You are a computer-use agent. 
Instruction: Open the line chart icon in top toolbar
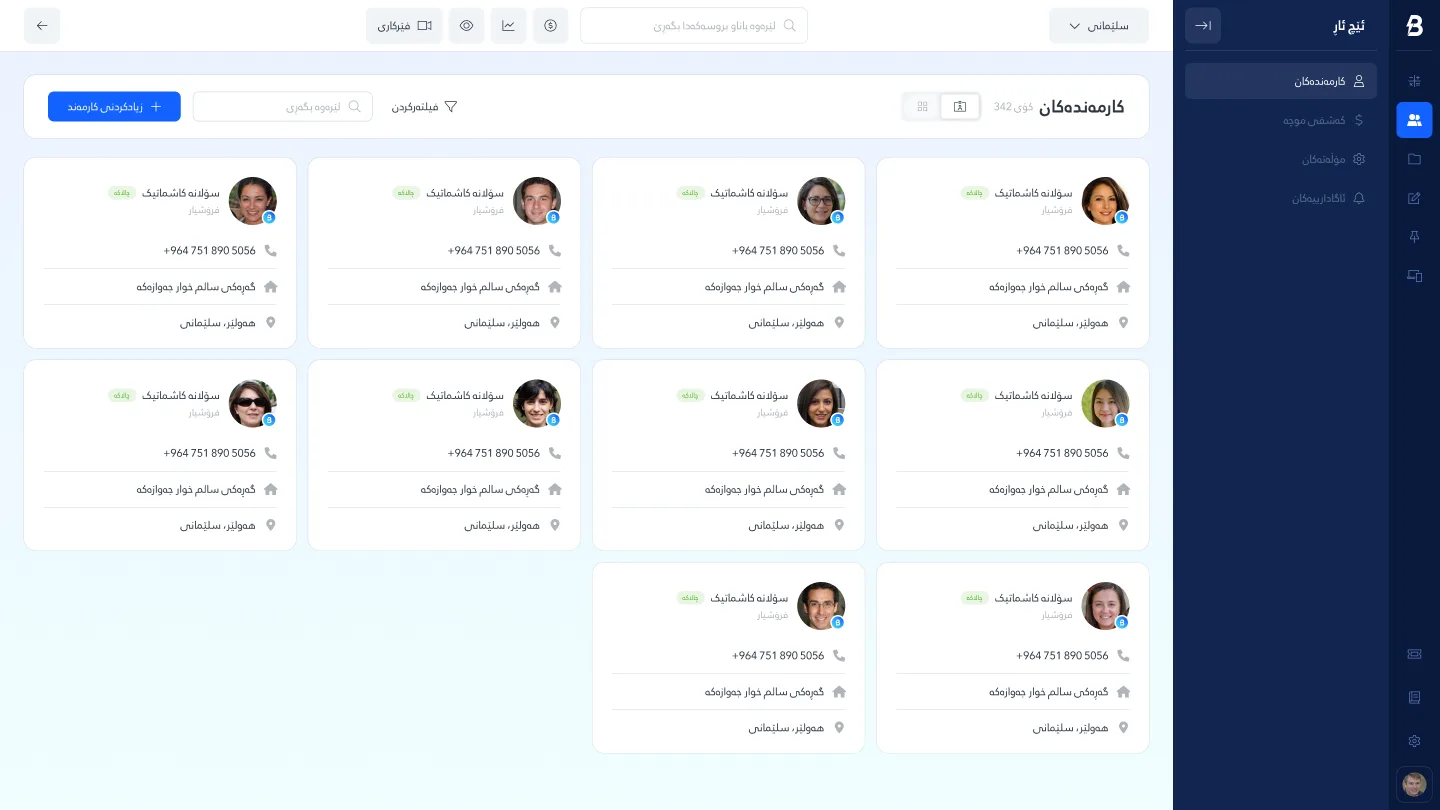(508, 26)
